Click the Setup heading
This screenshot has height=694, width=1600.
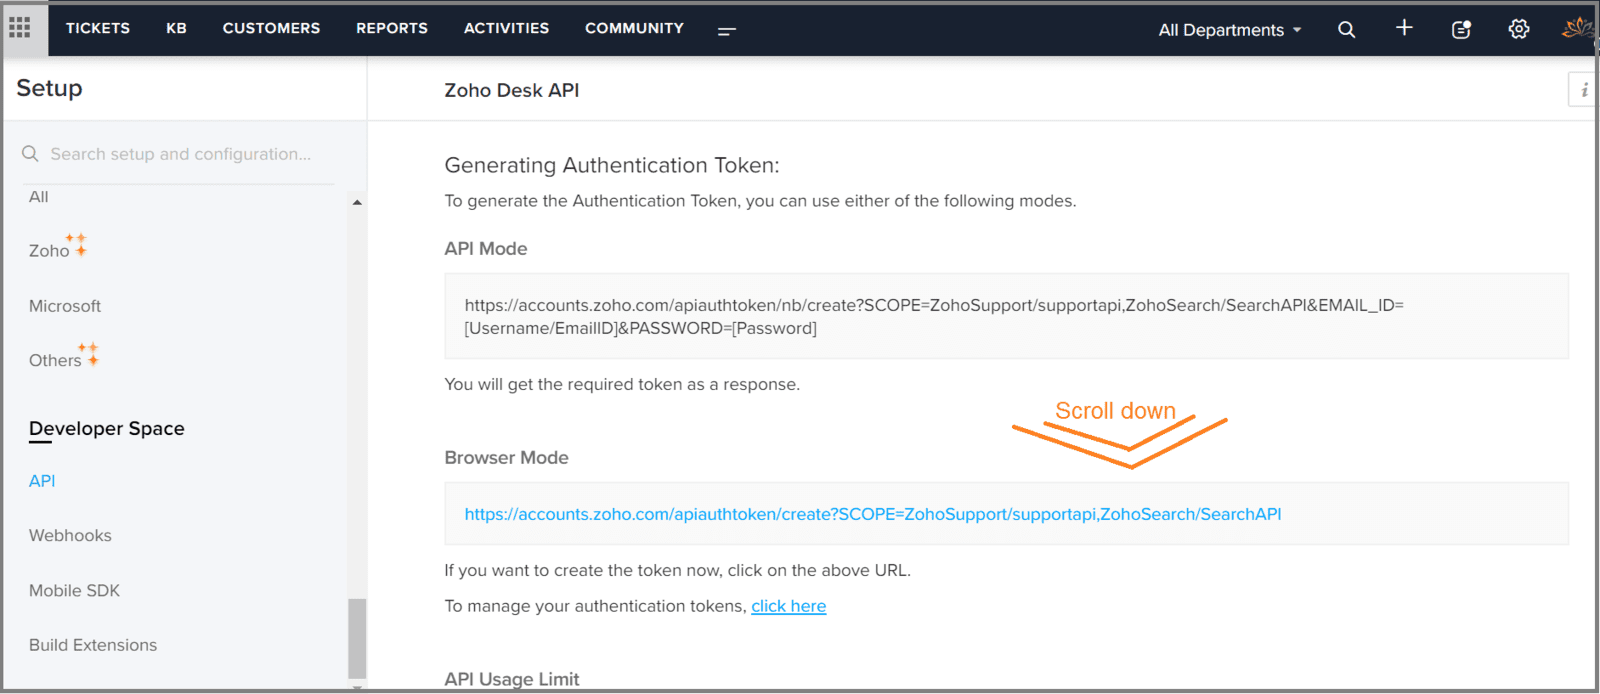click(x=49, y=88)
